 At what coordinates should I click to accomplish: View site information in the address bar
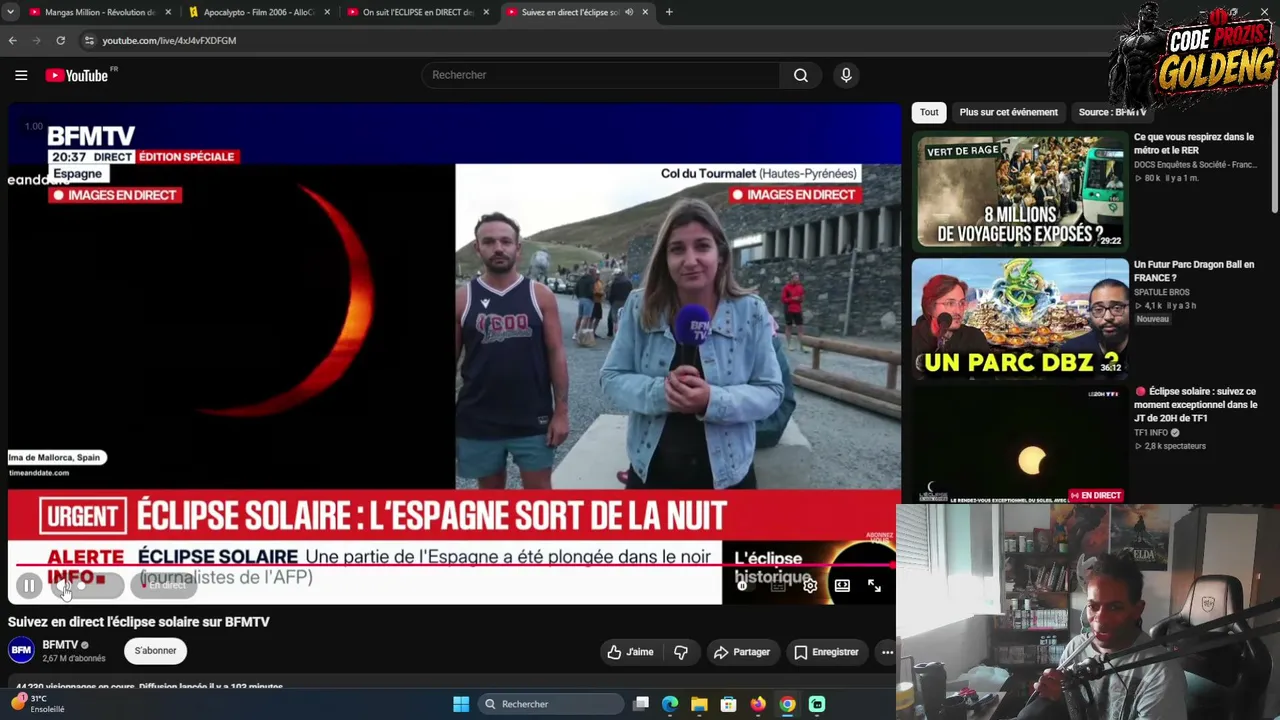coord(89,40)
